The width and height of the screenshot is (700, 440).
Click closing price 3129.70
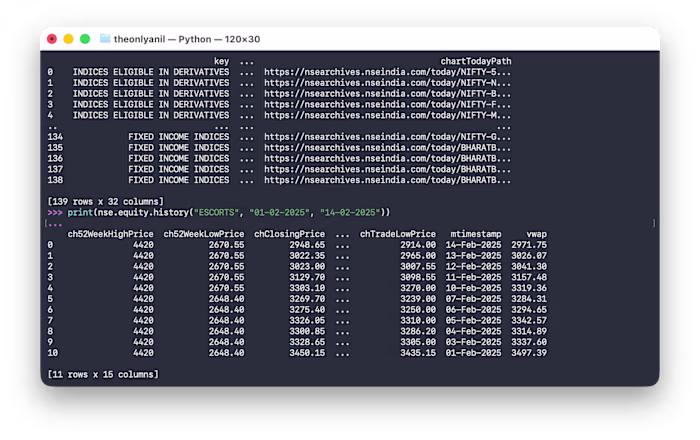pyautogui.click(x=307, y=277)
